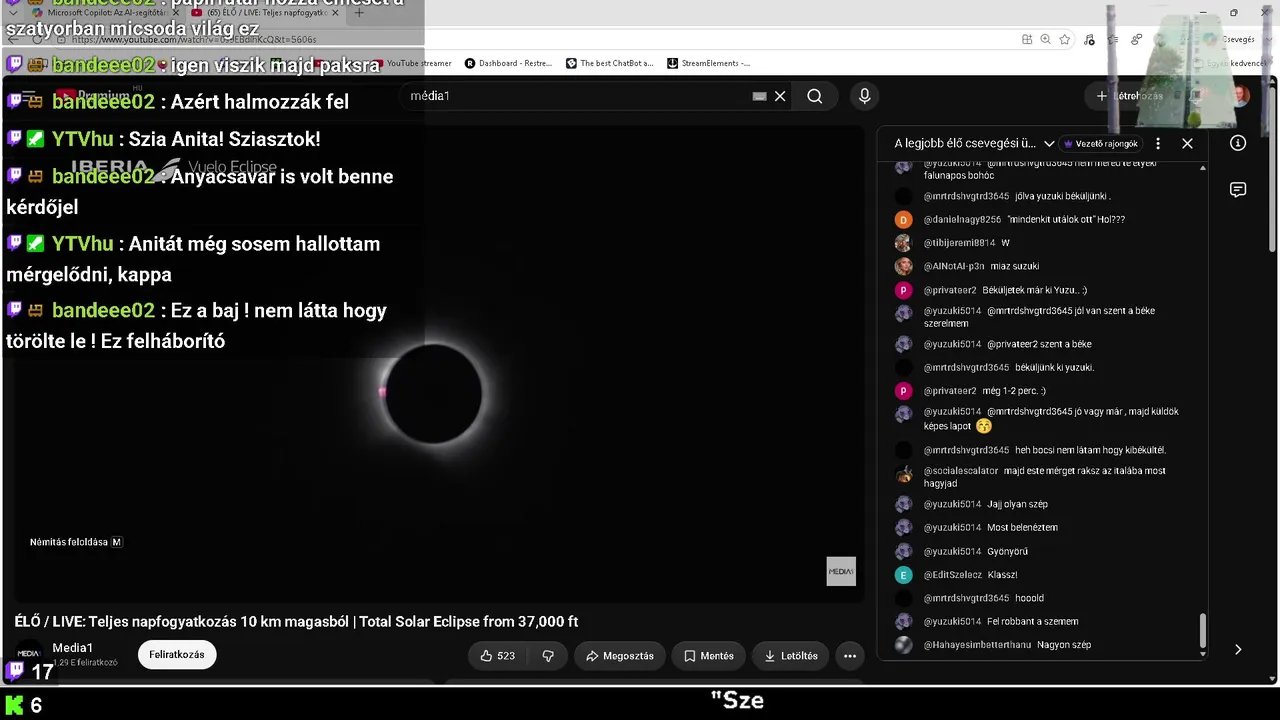The width and height of the screenshot is (1280, 720).
Task: Open a new browser tab
Action: (x=359, y=13)
